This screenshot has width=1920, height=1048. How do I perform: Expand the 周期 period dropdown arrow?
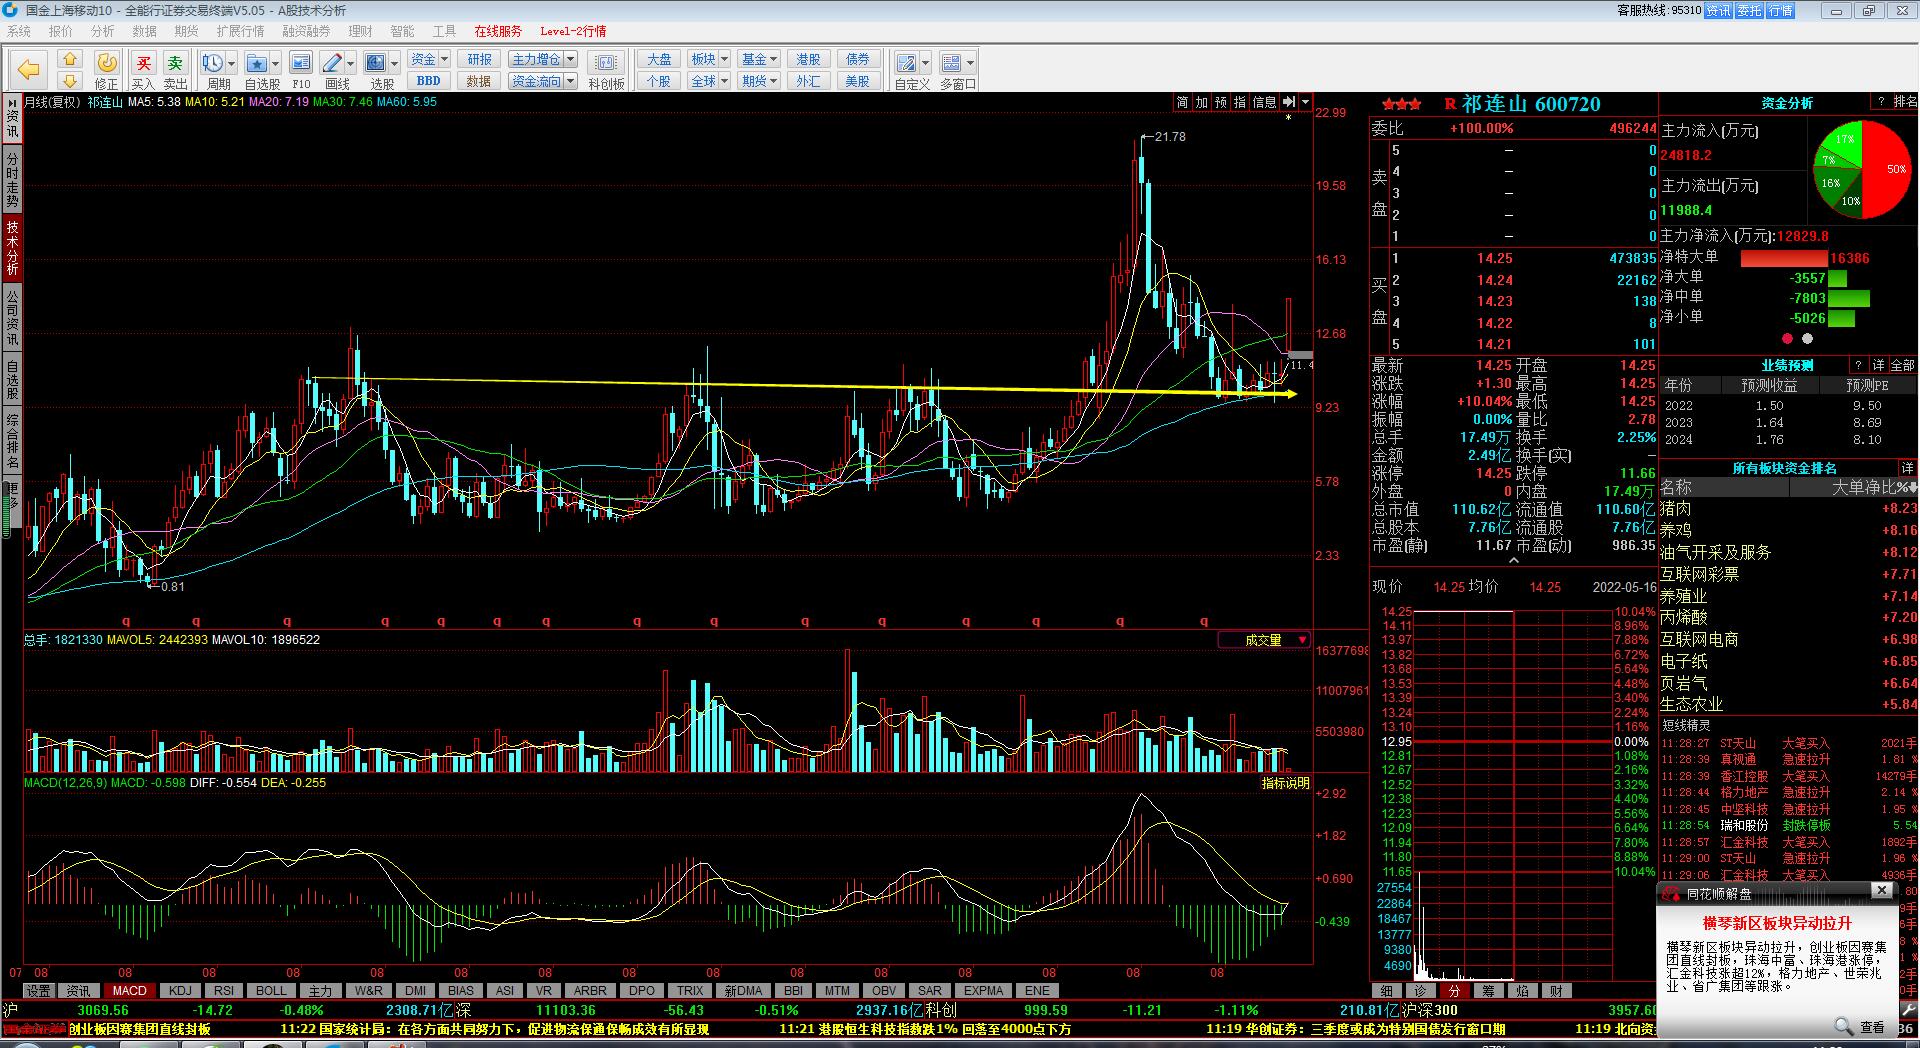click(232, 64)
